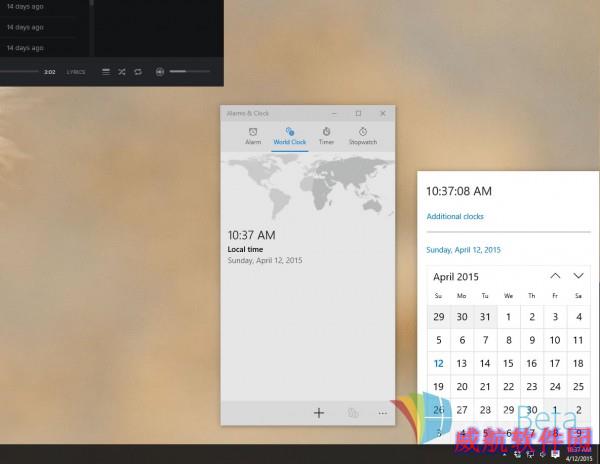This screenshot has height=464, width=600.
Task: Open the network icon in the system tray
Action: pyautogui.click(x=530, y=454)
